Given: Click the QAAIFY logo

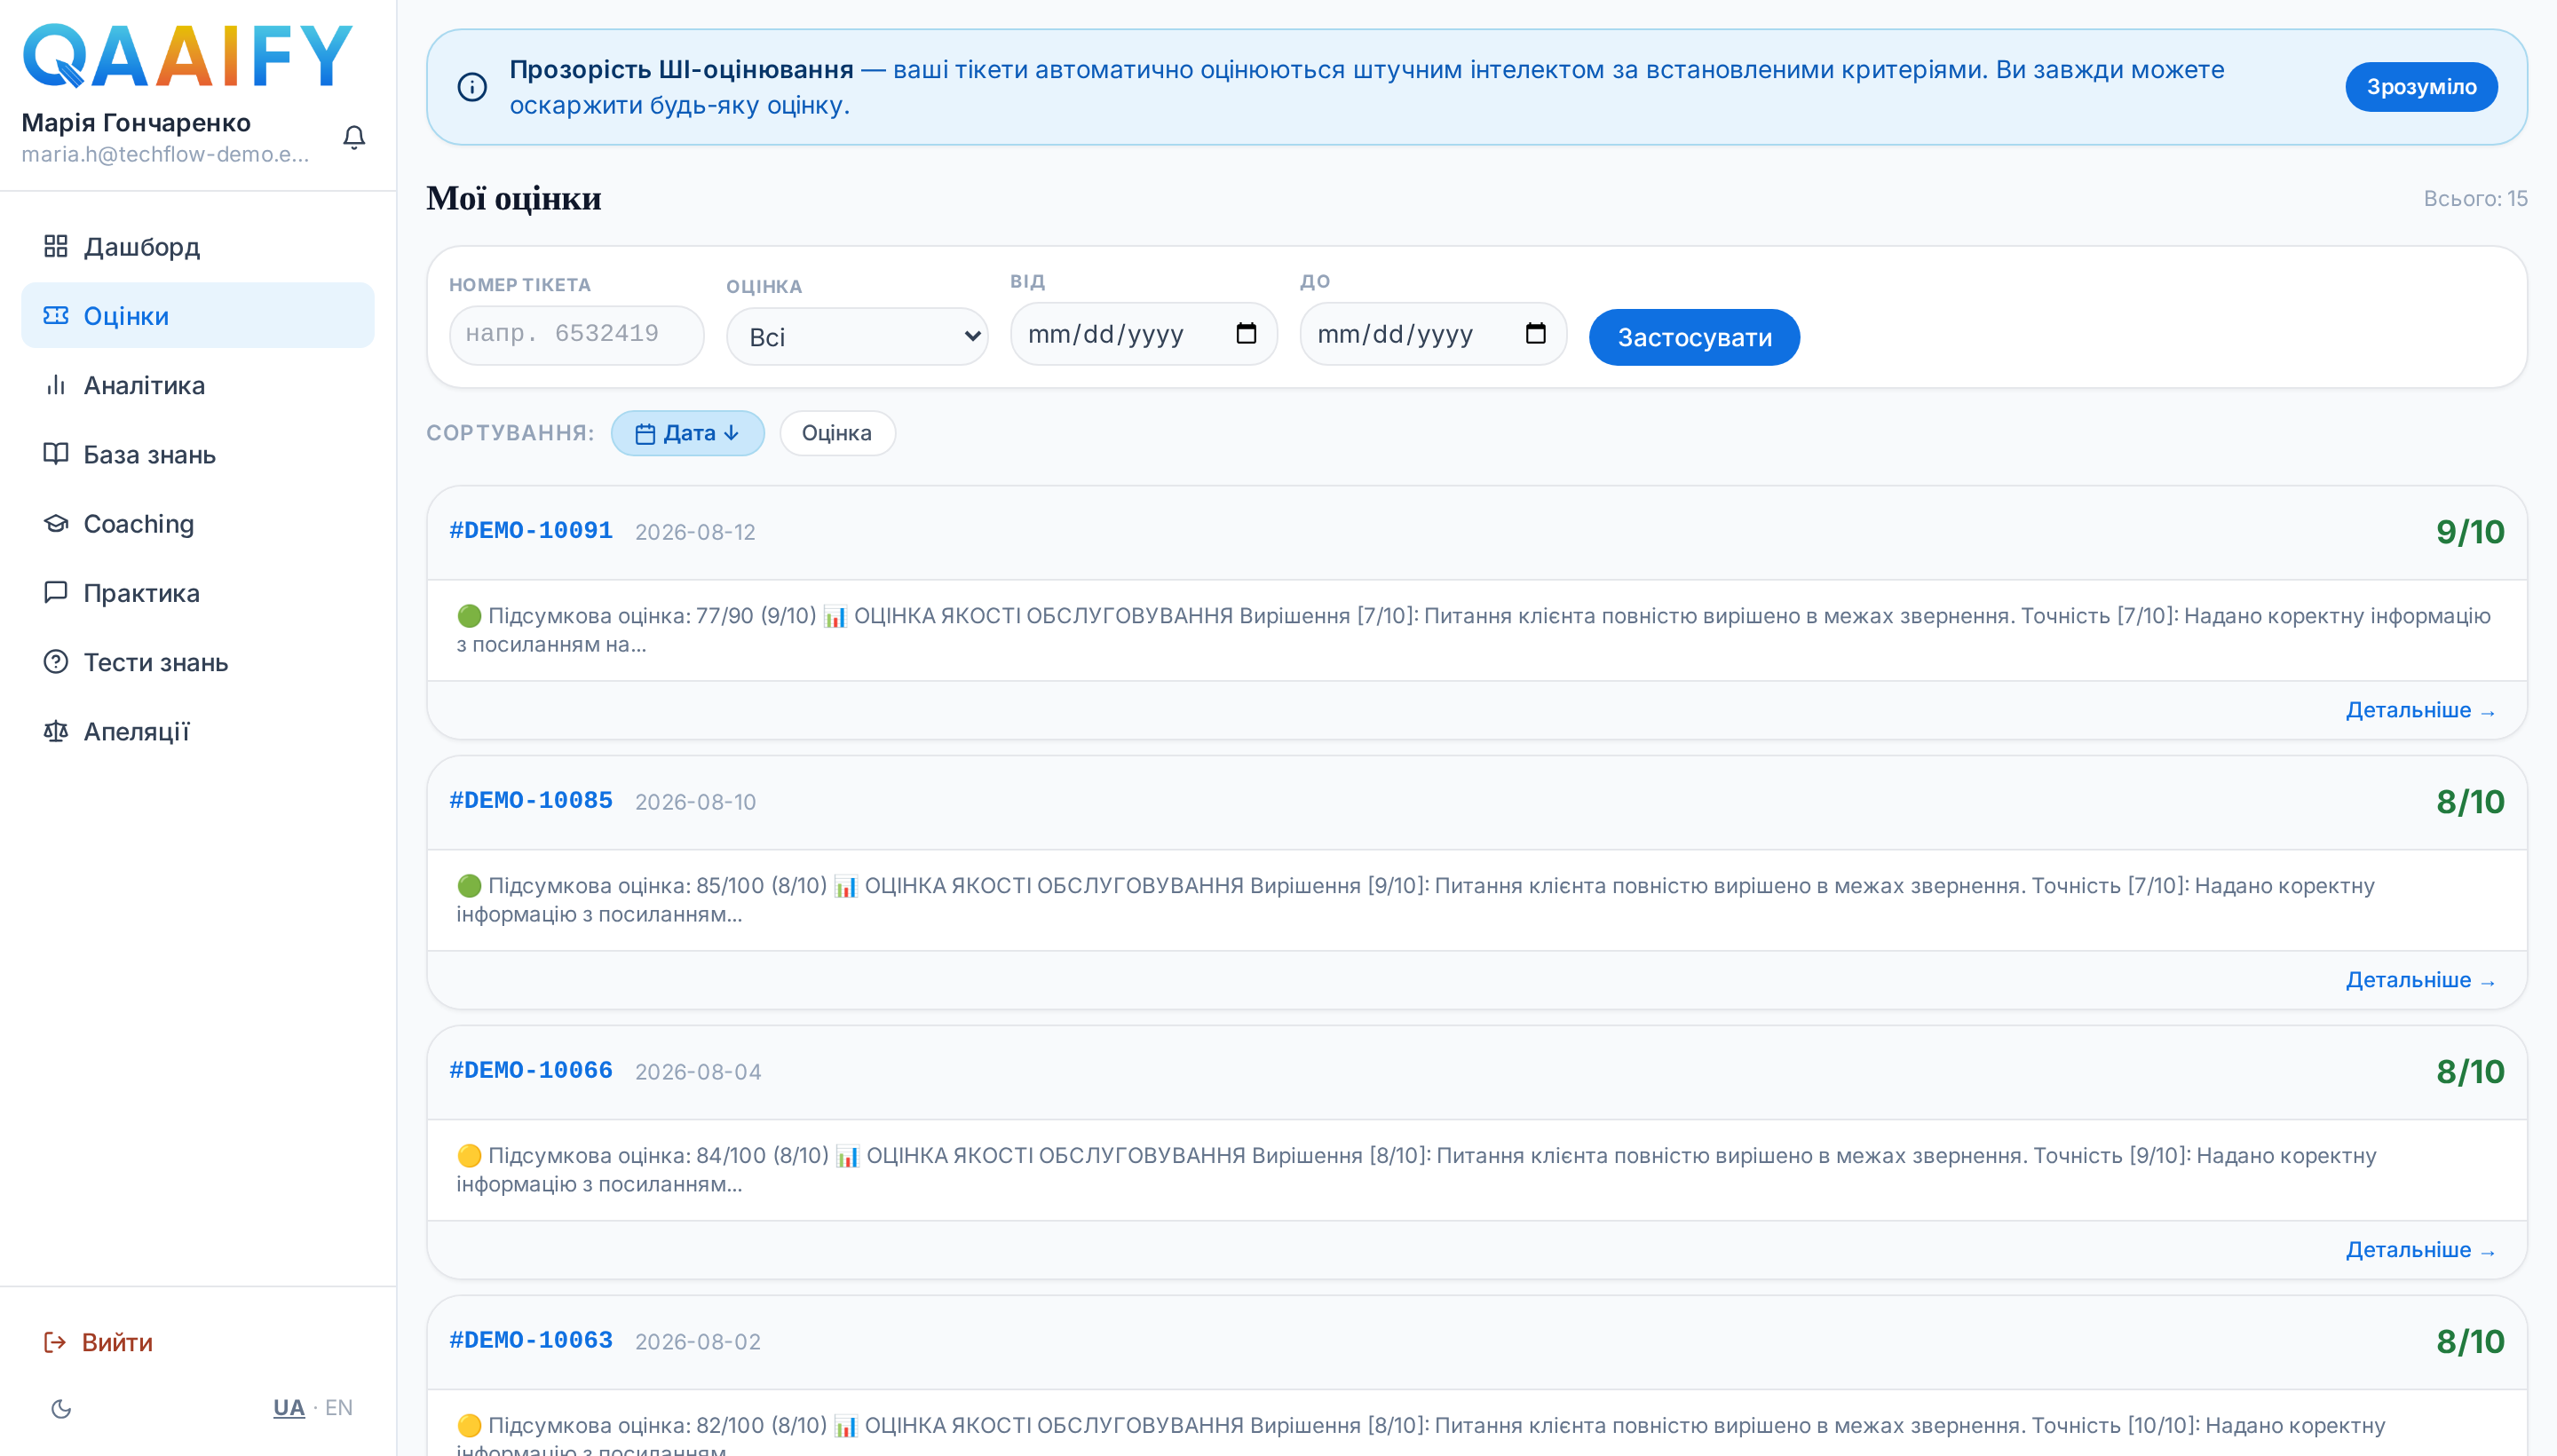Looking at the screenshot, I should pos(187,55).
